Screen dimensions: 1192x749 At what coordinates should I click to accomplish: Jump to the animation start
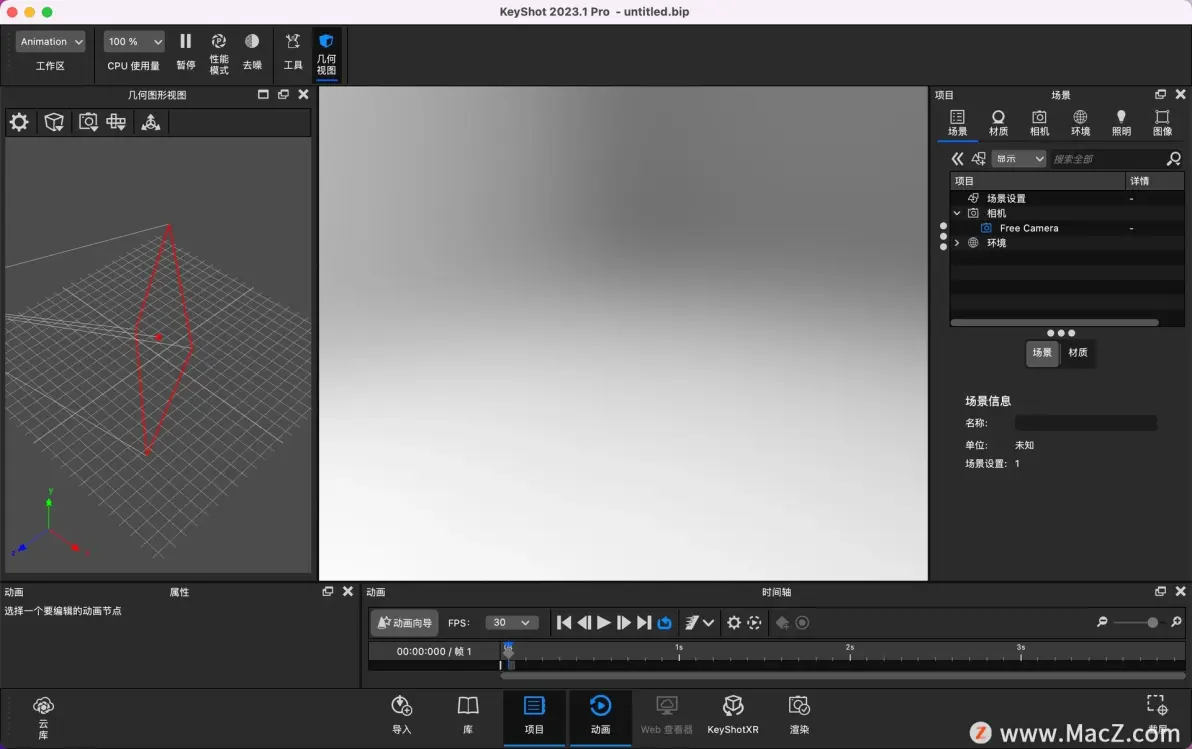[564, 623]
